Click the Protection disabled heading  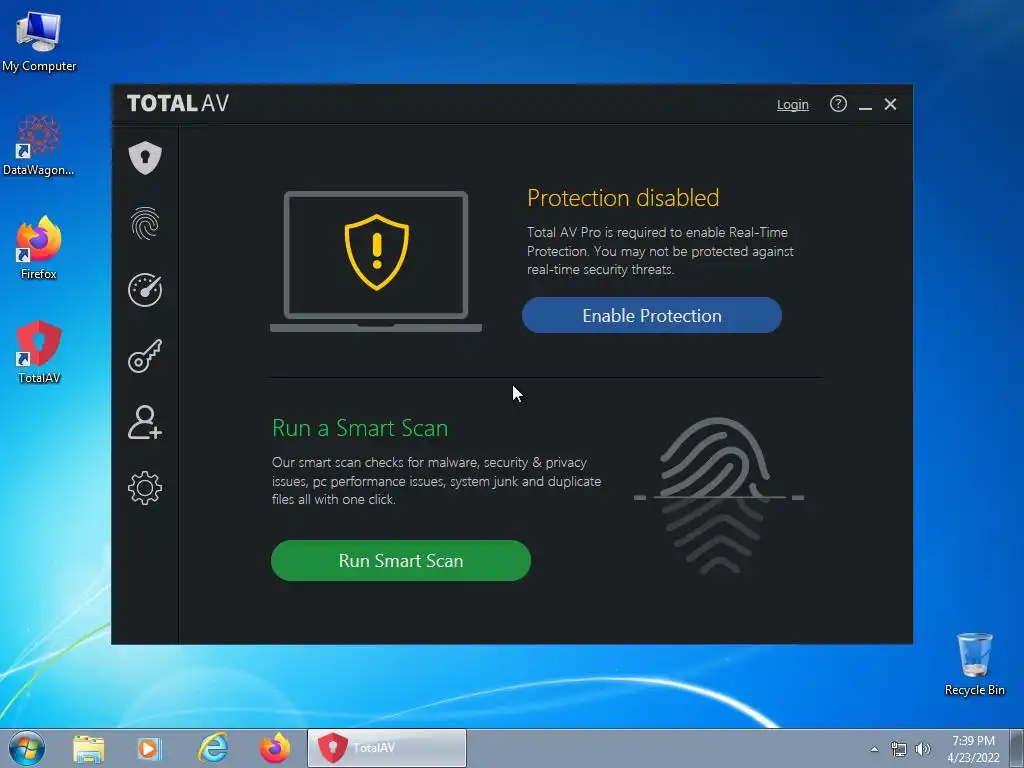tap(622, 198)
